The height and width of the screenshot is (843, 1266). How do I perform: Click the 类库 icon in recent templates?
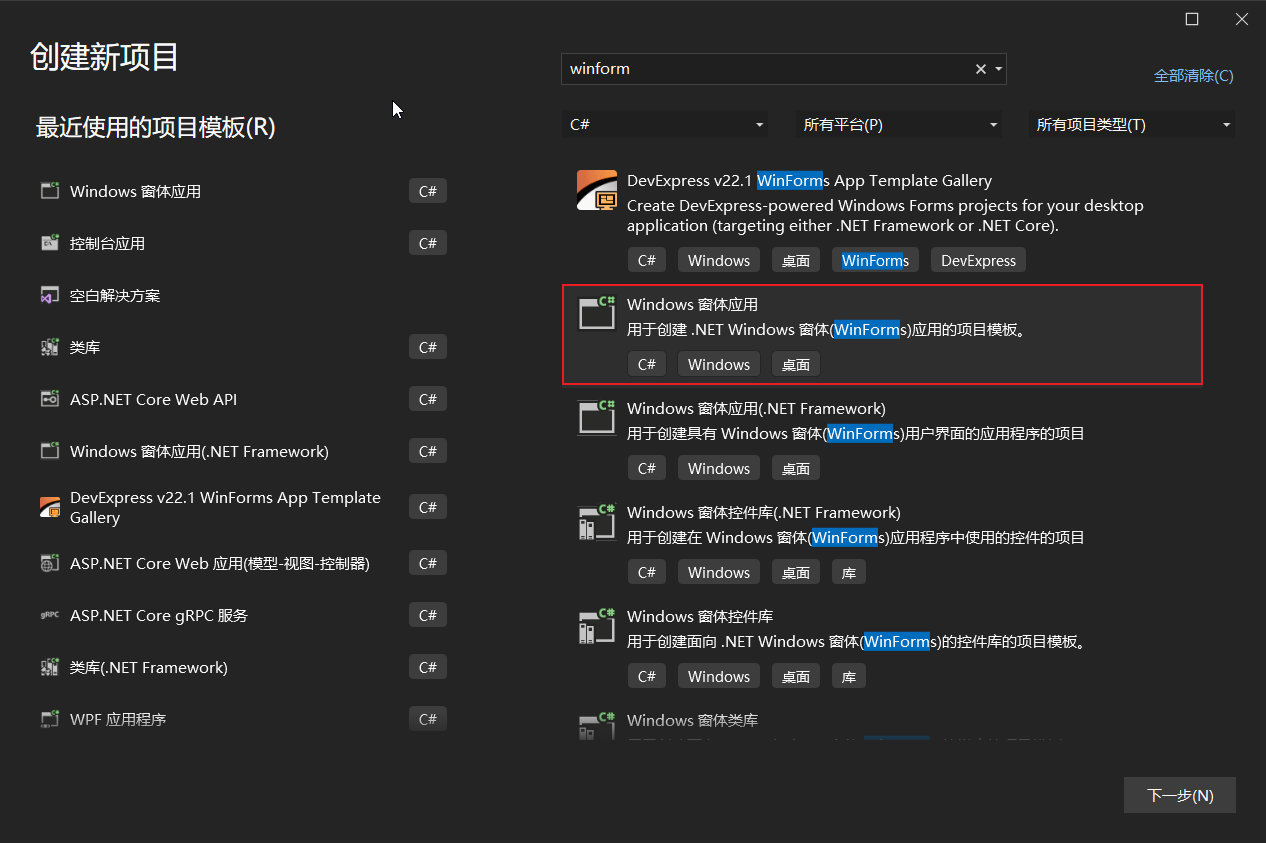49,347
